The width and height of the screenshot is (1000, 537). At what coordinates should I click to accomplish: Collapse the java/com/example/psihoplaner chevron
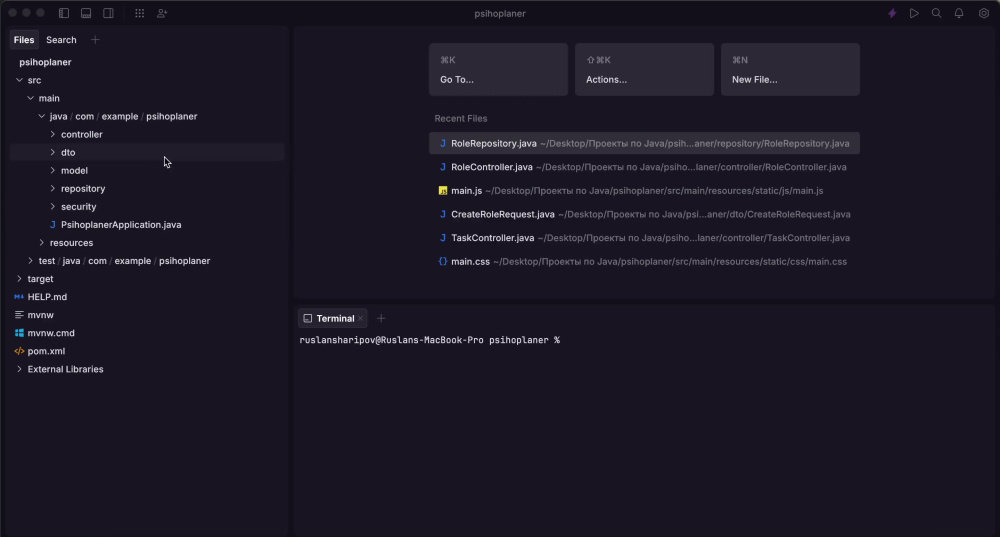coord(41,116)
